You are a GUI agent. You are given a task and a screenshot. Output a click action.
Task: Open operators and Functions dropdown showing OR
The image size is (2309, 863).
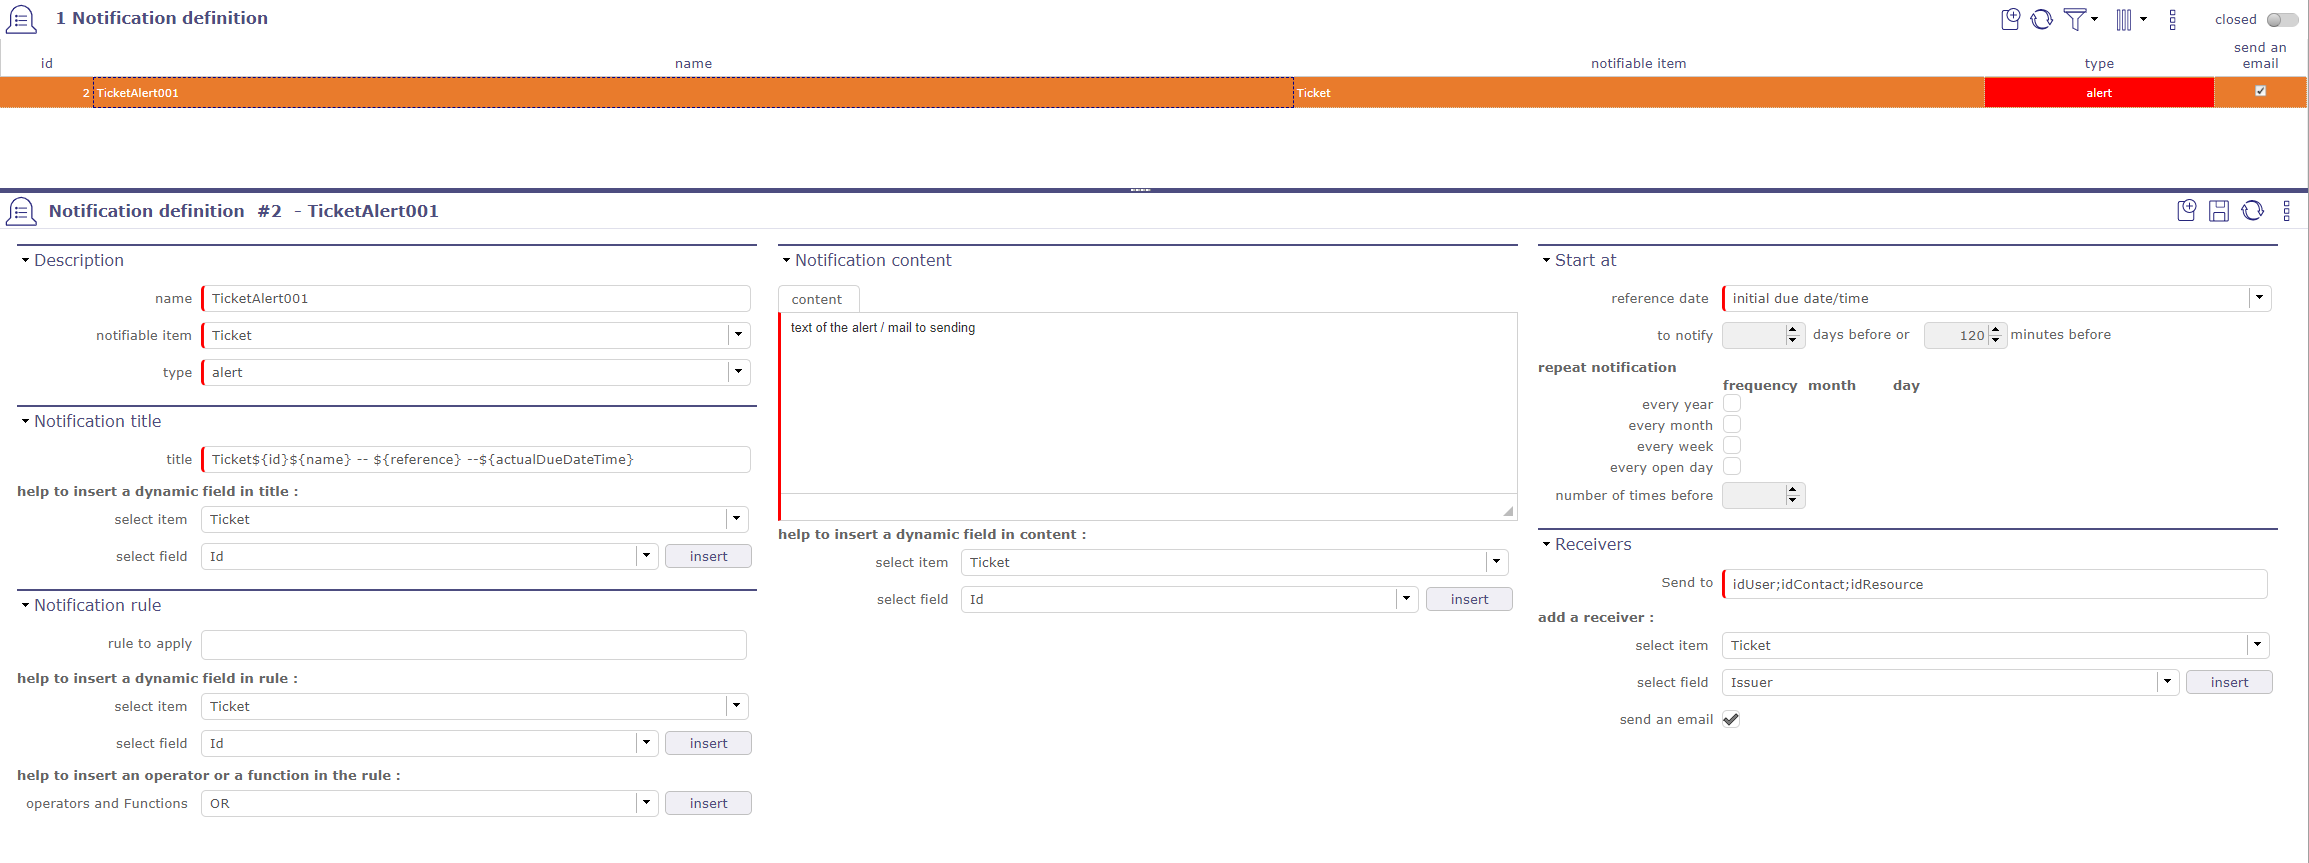pyautogui.click(x=647, y=803)
